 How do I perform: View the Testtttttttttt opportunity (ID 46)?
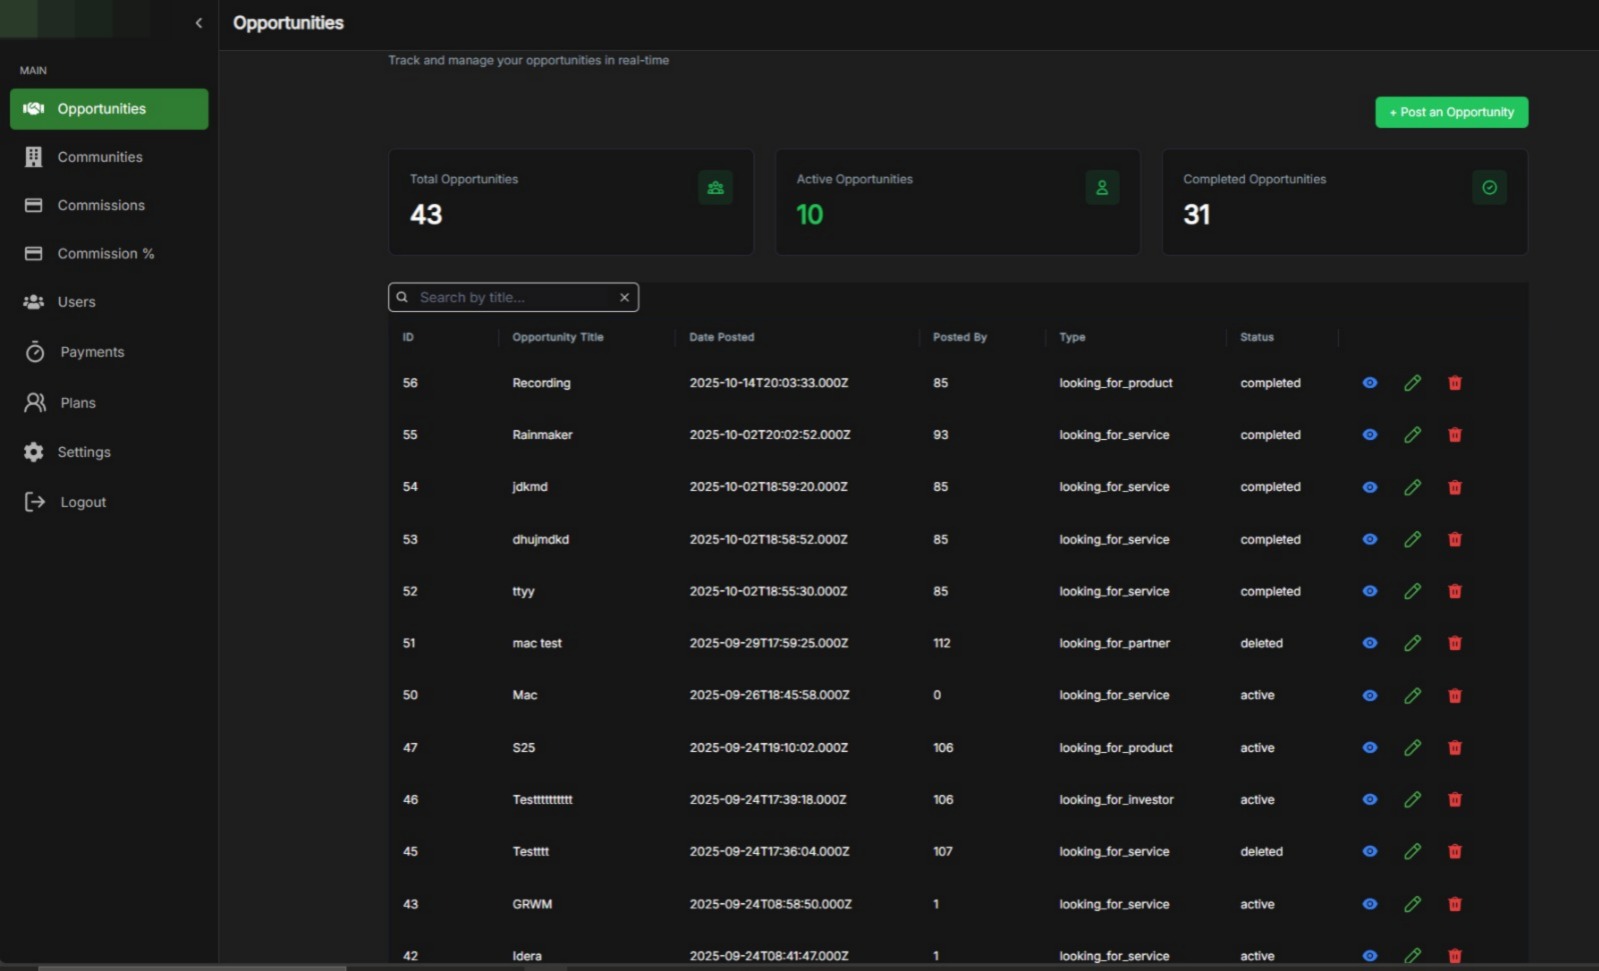point(1370,799)
